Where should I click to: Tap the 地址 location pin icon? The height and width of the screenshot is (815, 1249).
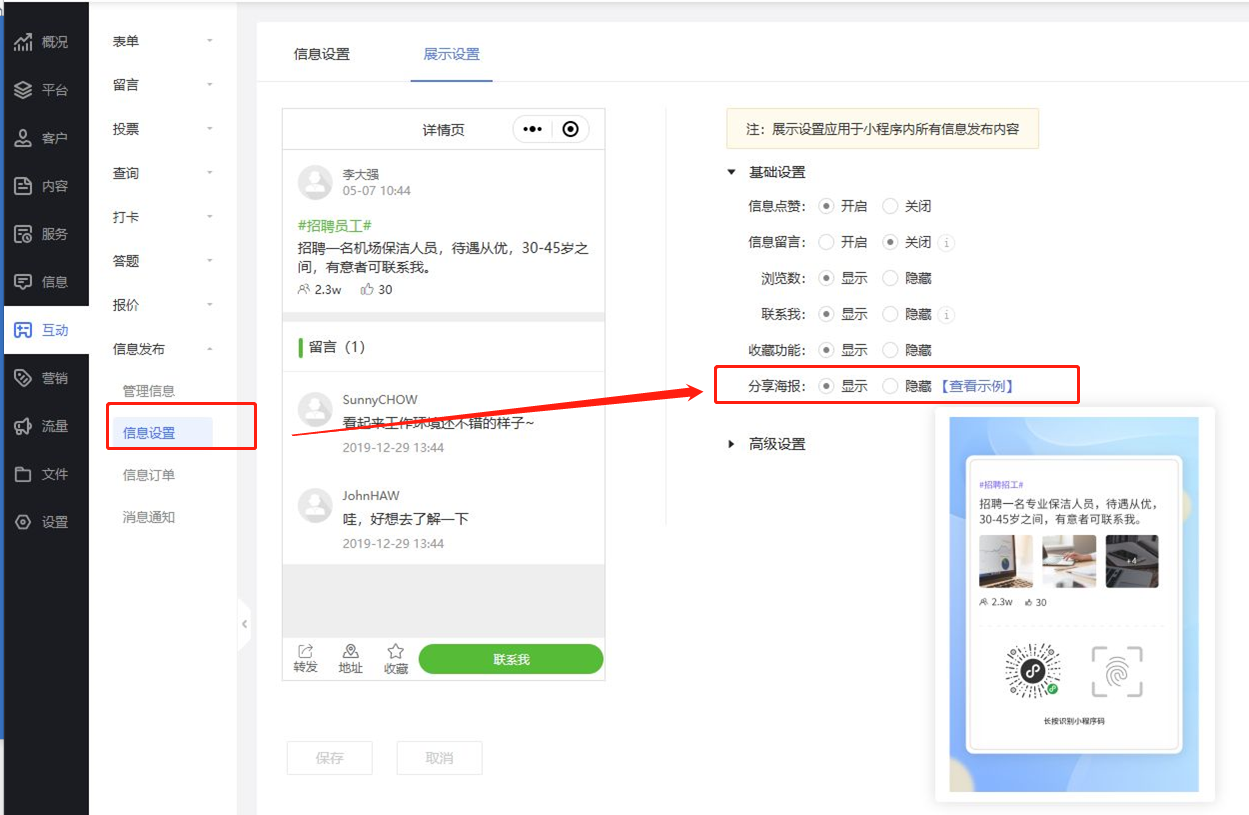351,651
